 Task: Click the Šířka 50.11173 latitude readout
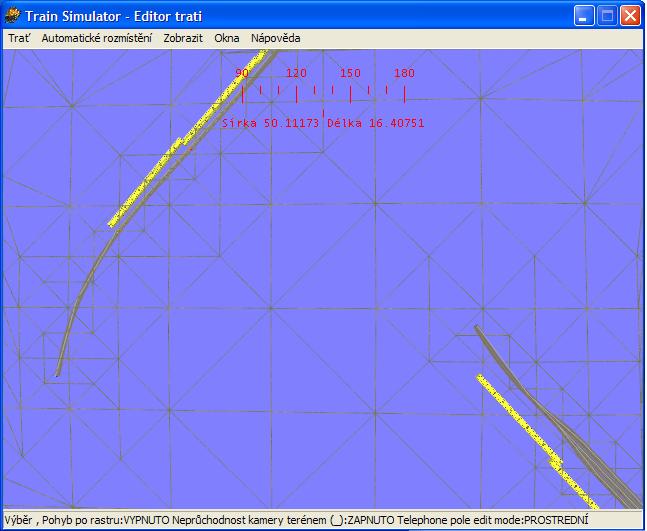[x=271, y=123]
